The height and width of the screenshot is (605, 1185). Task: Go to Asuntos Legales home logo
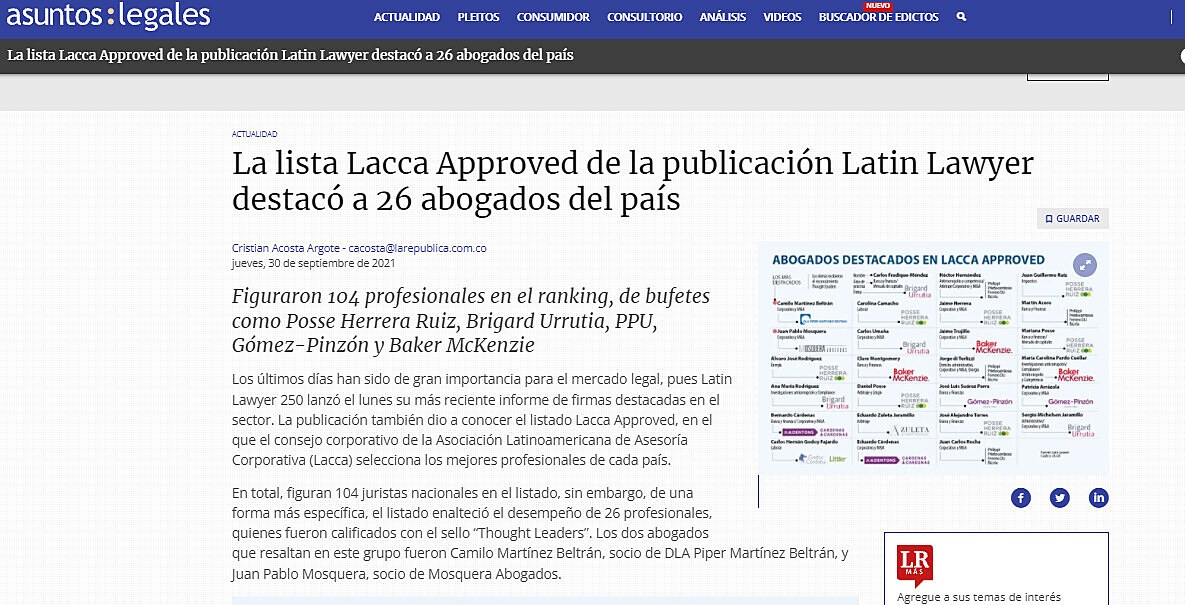108,15
